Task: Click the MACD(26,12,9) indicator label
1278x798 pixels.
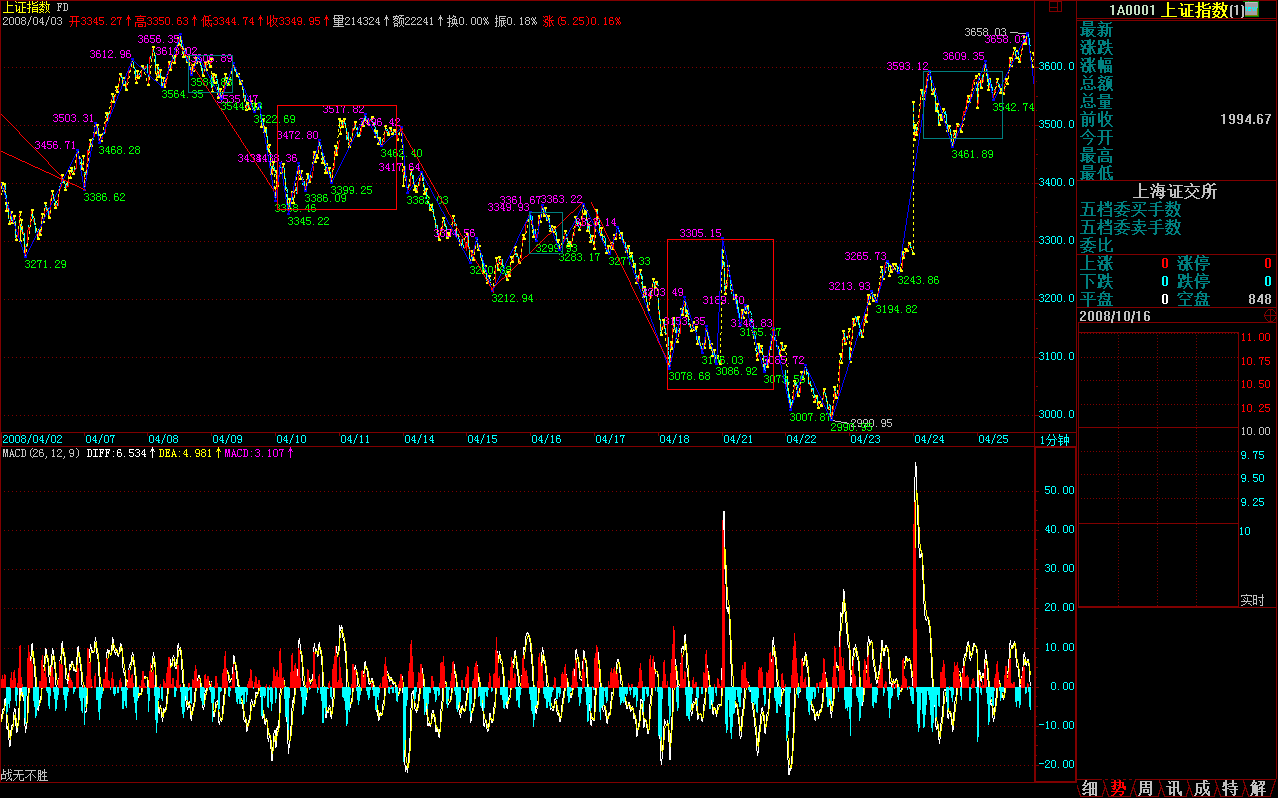Action: tap(37, 454)
